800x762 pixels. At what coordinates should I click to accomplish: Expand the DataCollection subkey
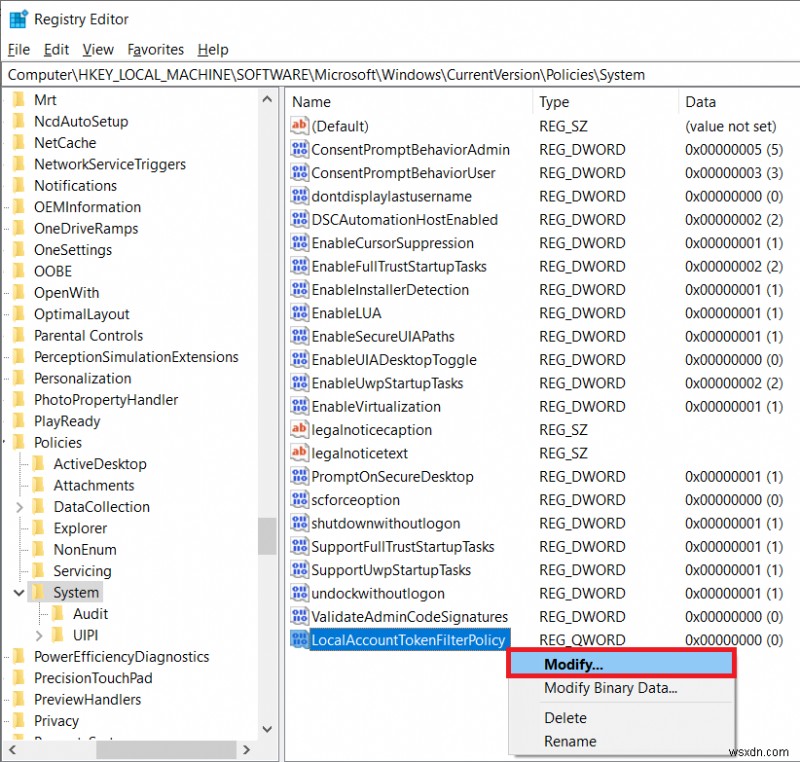[x=18, y=506]
